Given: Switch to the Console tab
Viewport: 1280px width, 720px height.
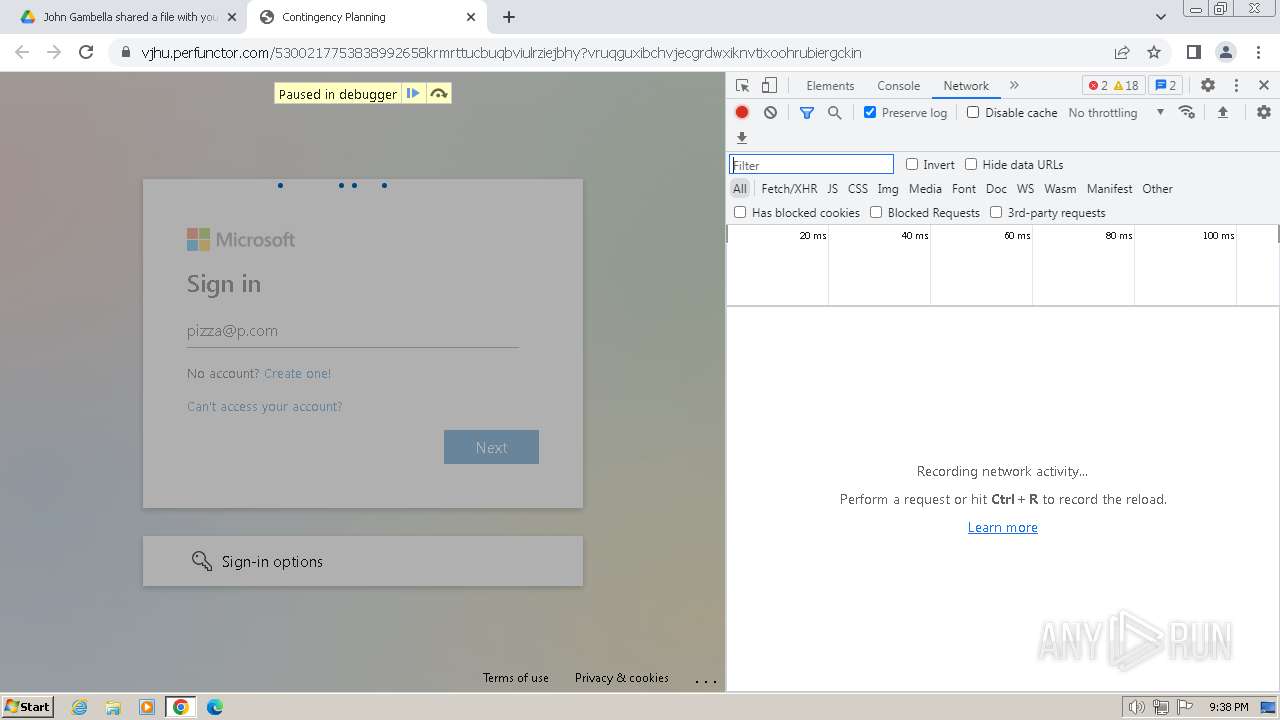Looking at the screenshot, I should coord(898,86).
